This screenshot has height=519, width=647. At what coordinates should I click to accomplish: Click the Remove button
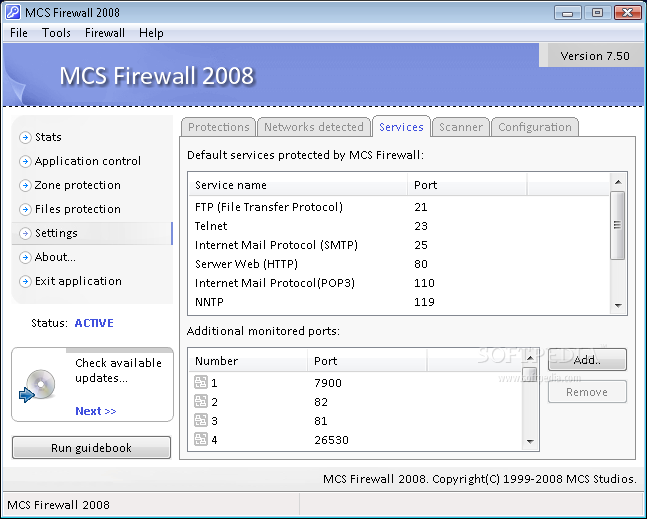point(587,392)
